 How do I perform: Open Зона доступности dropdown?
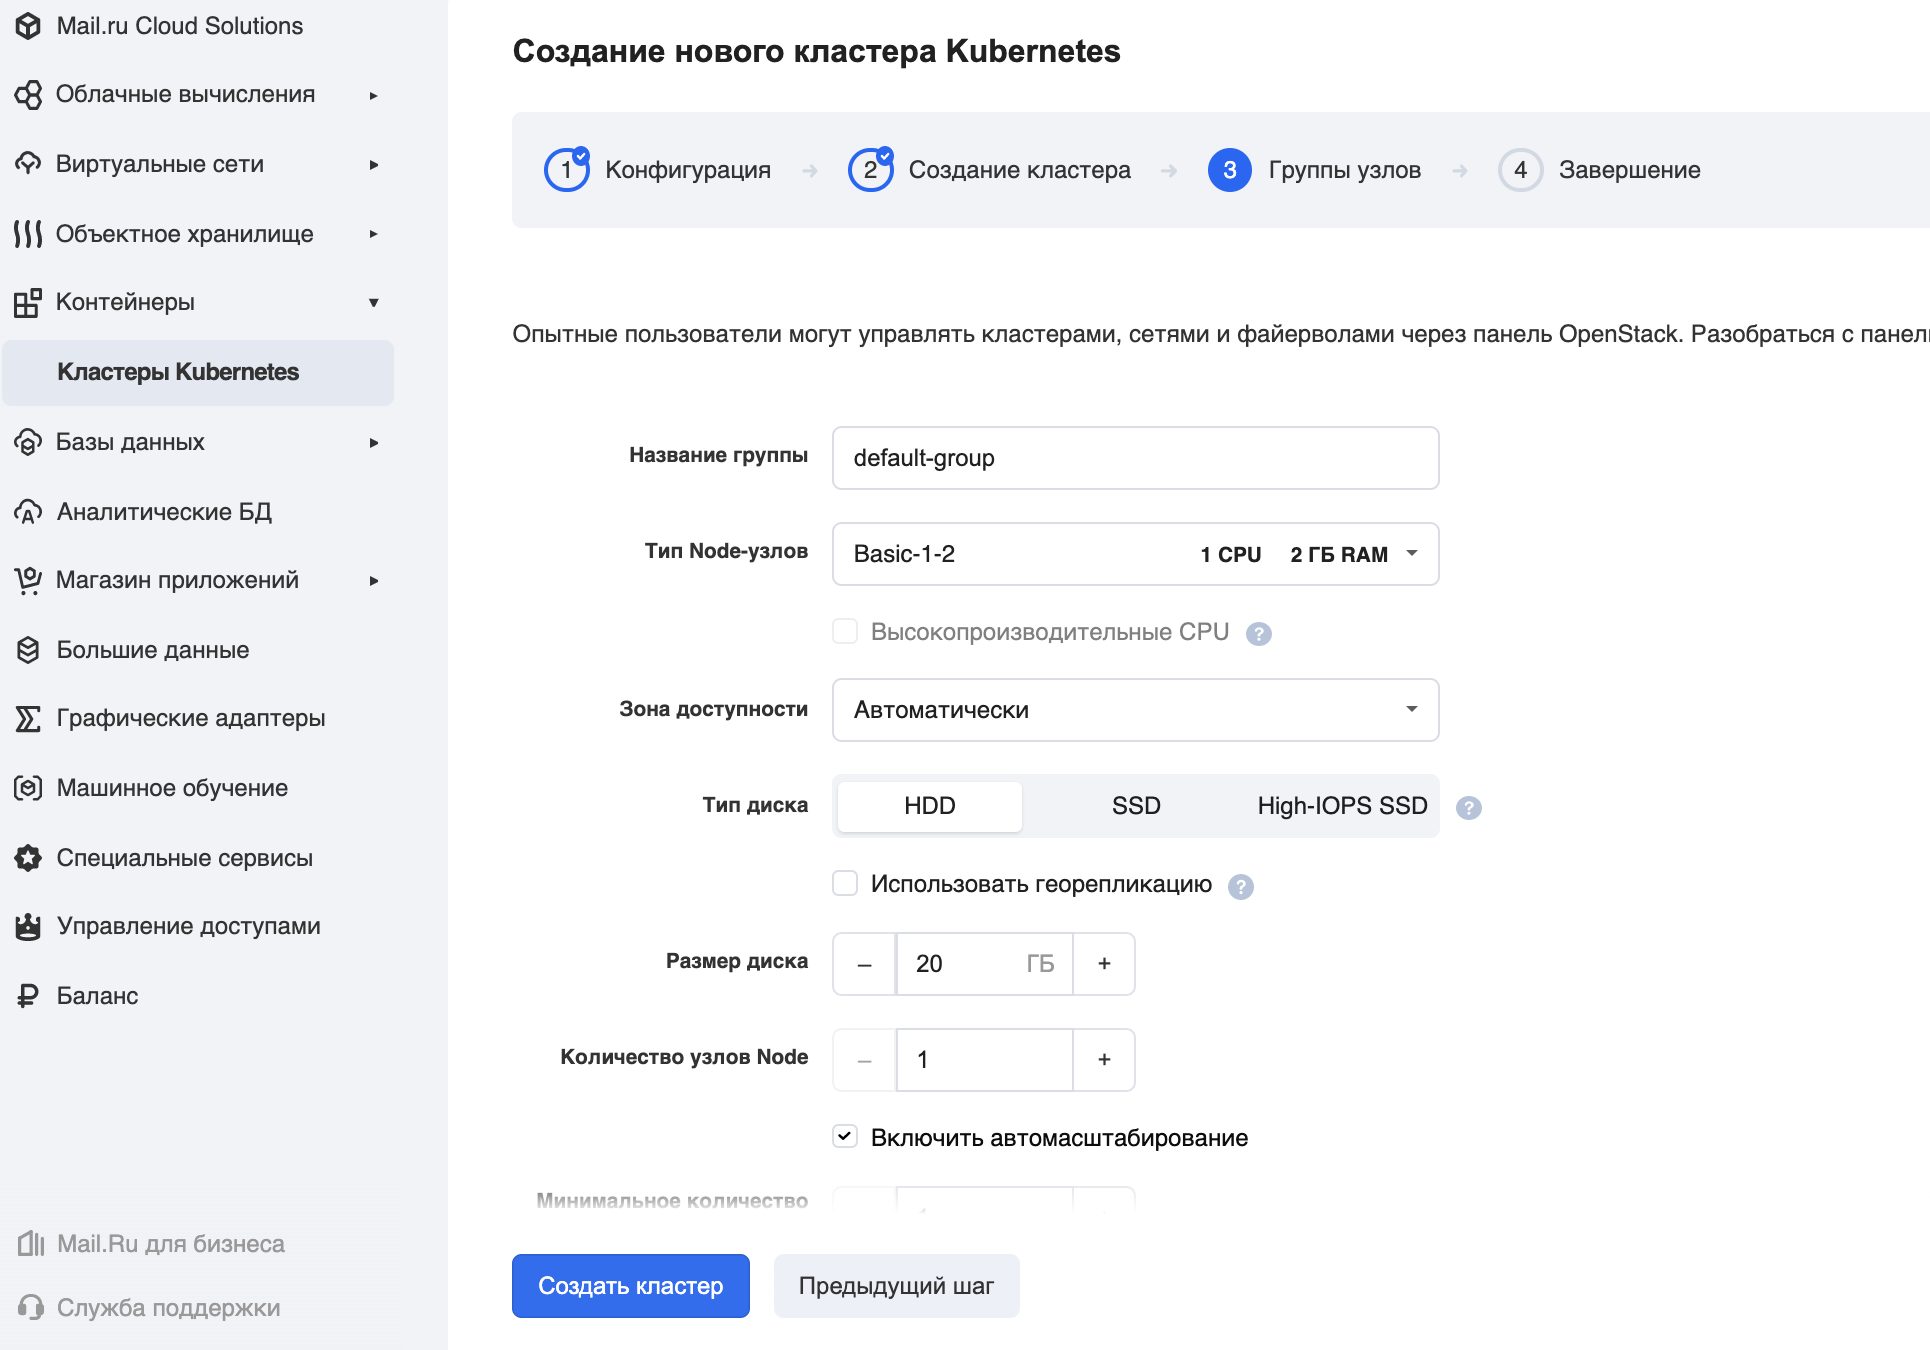(1135, 710)
